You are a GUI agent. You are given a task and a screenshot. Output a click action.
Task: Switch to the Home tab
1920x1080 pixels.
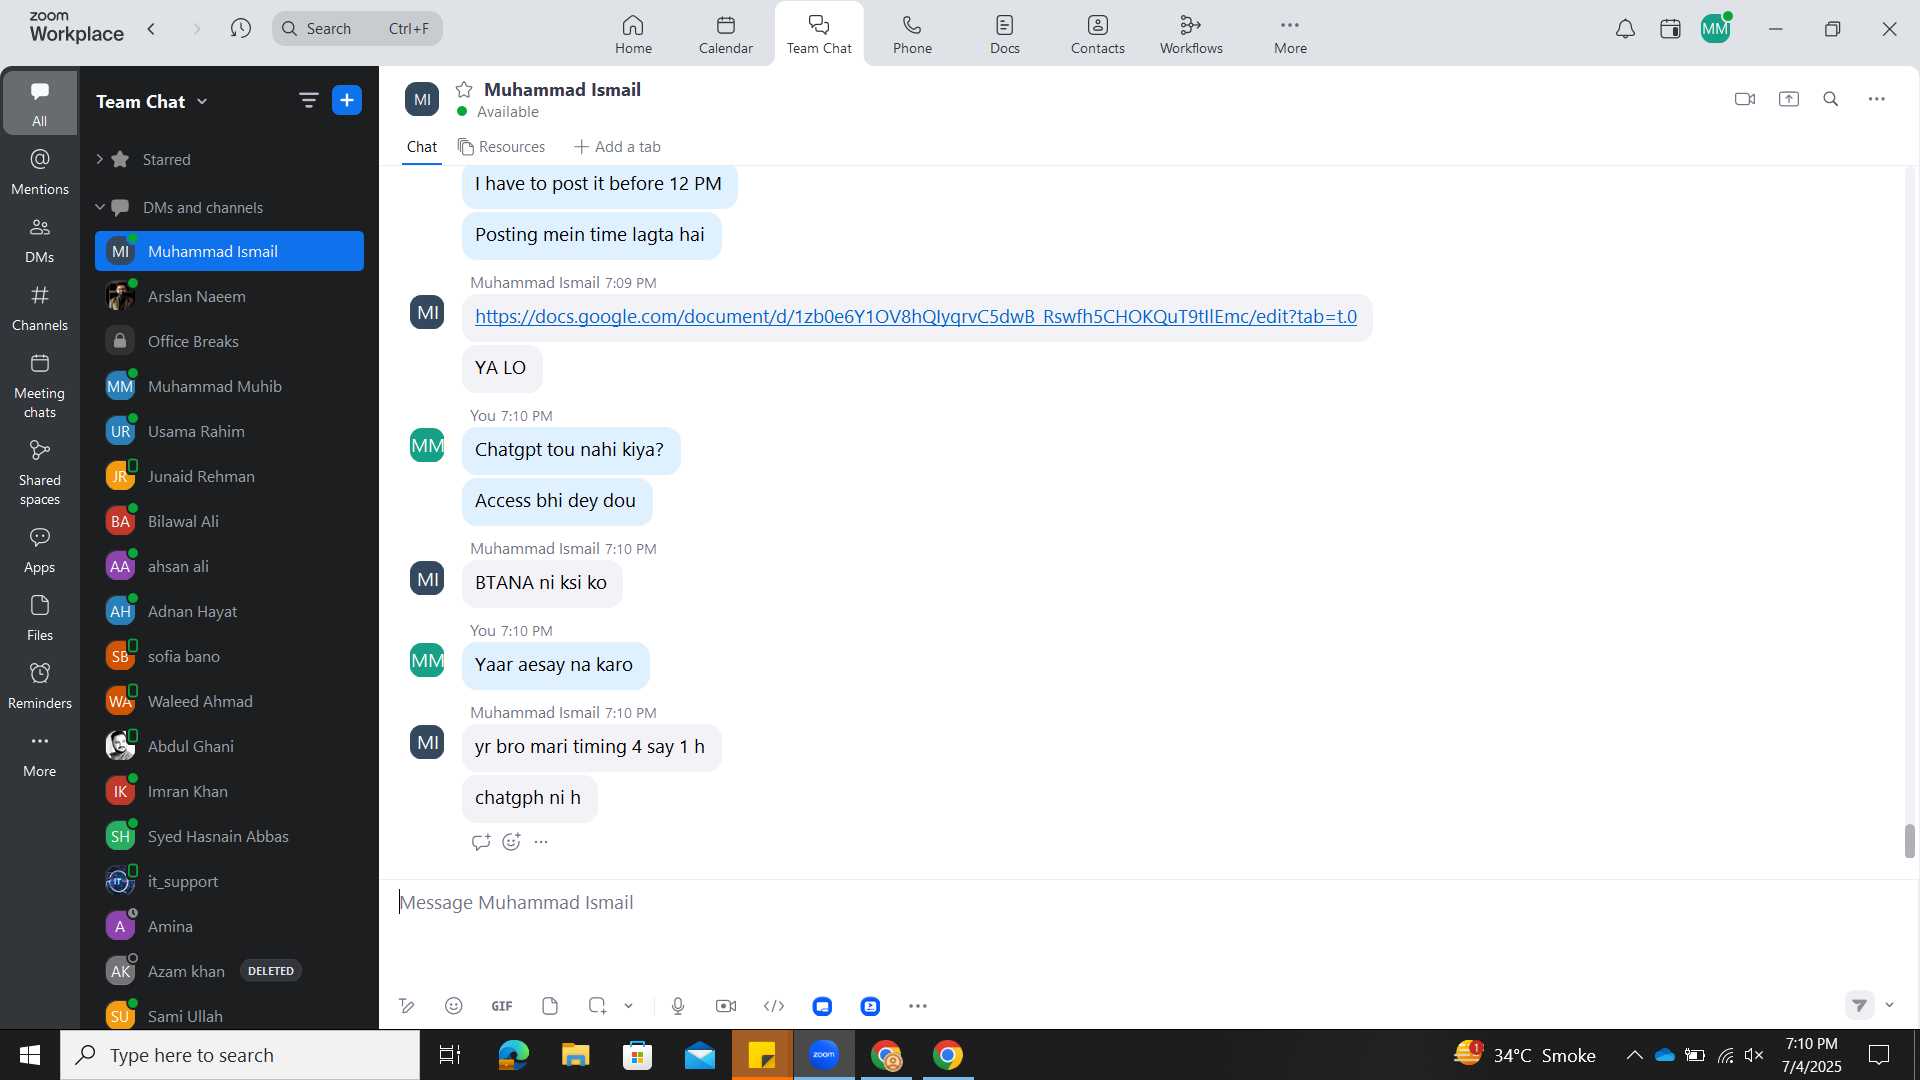coord(633,34)
